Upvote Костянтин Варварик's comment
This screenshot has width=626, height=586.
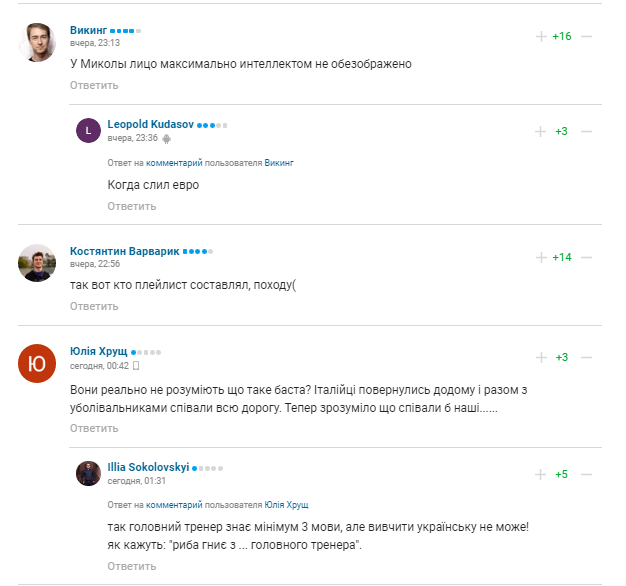pos(541,257)
